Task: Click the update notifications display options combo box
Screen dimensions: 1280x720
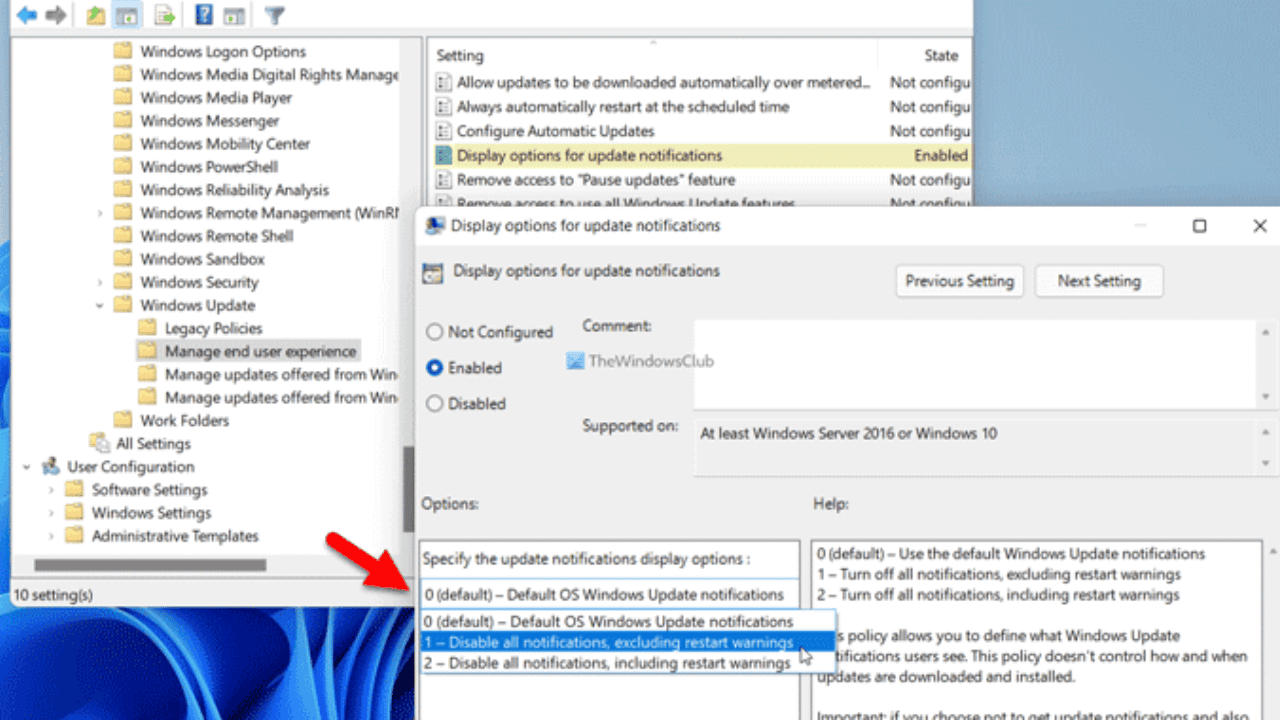Action: click(x=609, y=594)
